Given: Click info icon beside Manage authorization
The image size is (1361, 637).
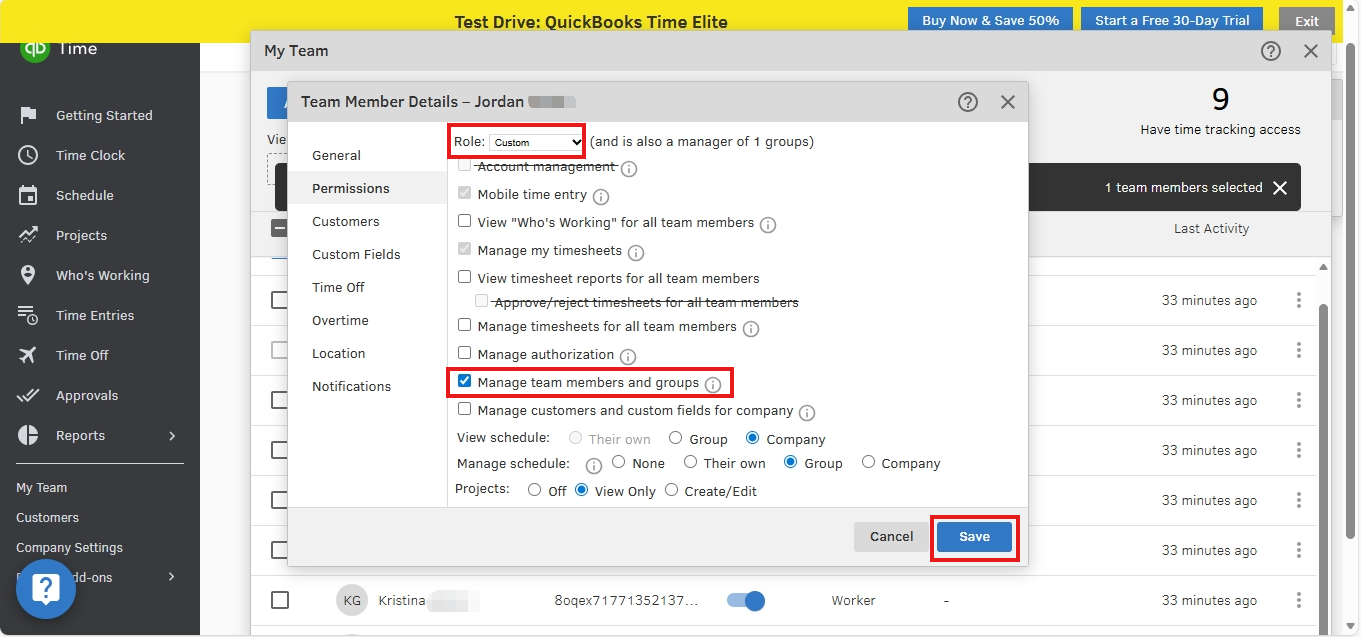Looking at the screenshot, I should point(628,356).
